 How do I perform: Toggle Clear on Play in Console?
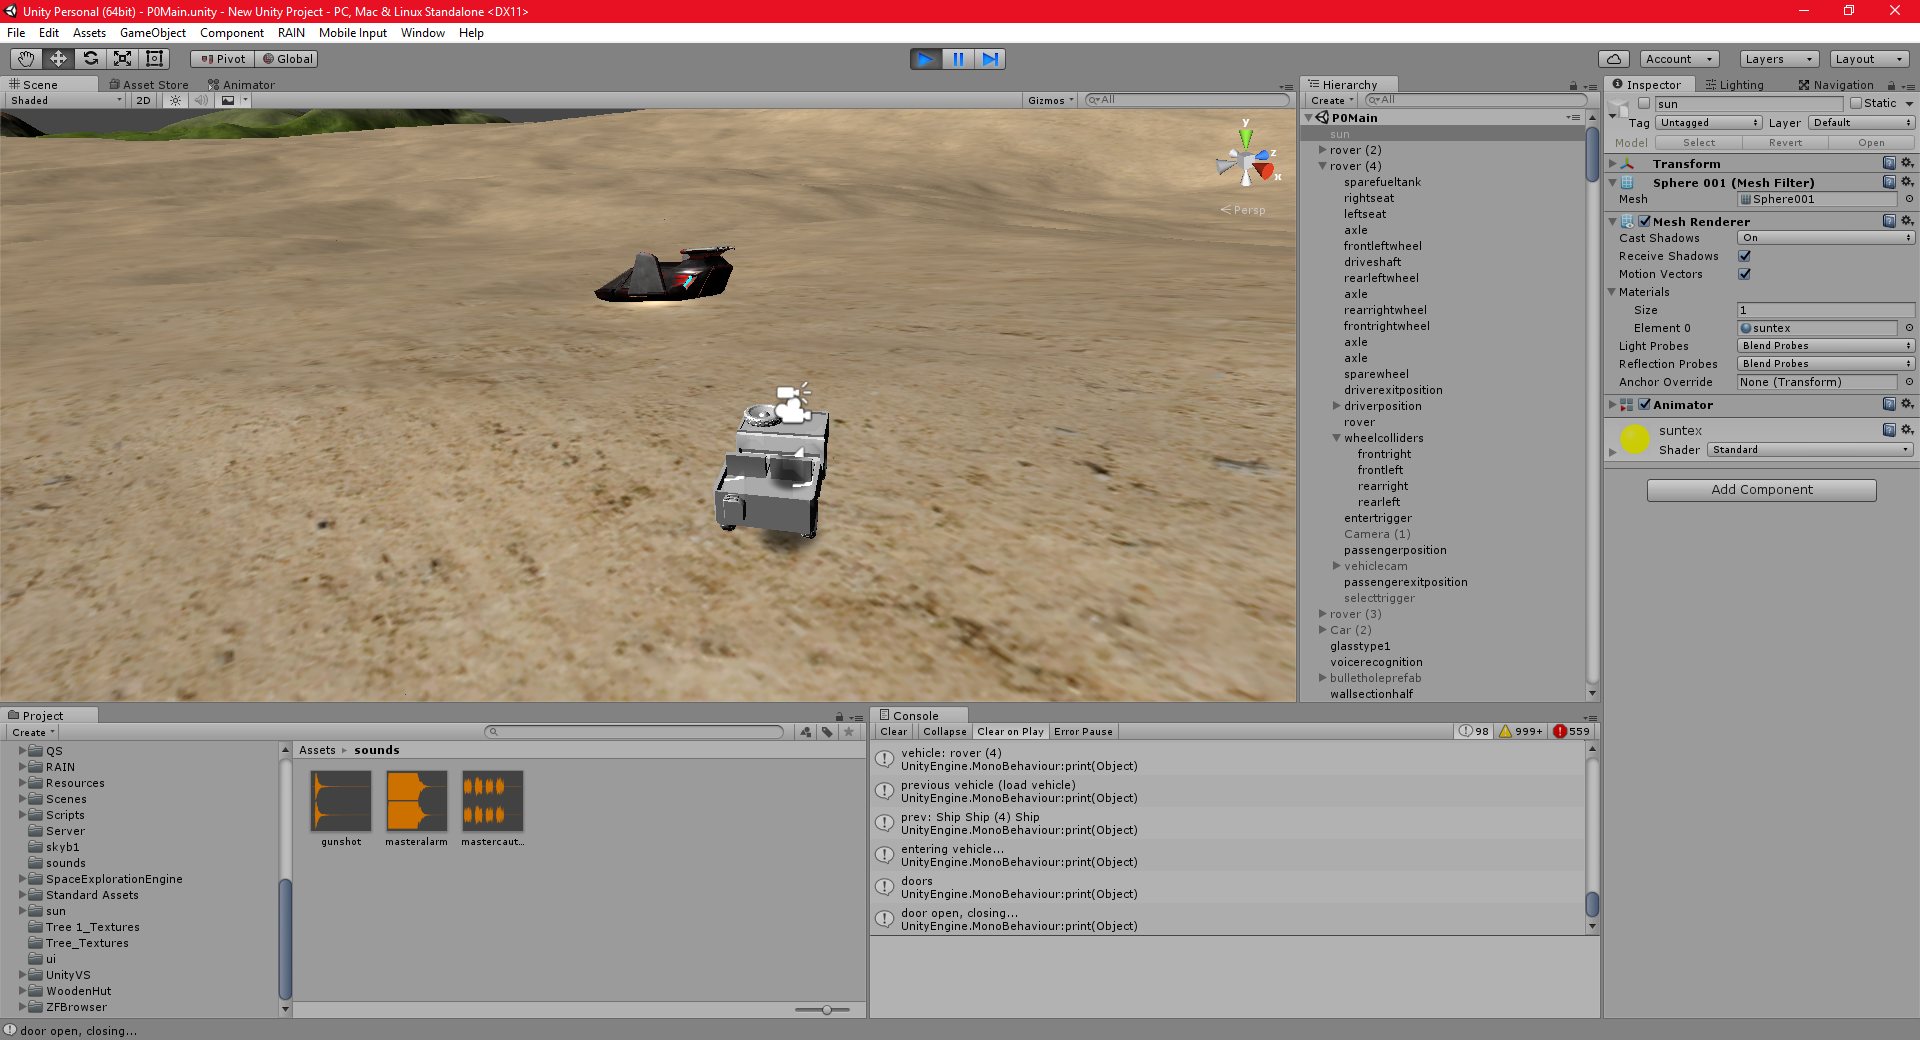tap(1010, 731)
